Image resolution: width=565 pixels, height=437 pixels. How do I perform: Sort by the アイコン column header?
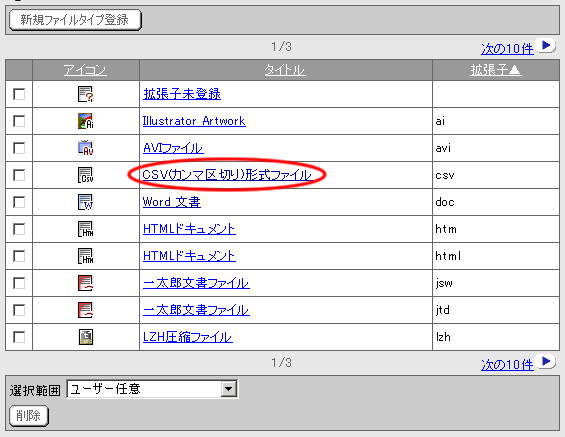pos(85,70)
